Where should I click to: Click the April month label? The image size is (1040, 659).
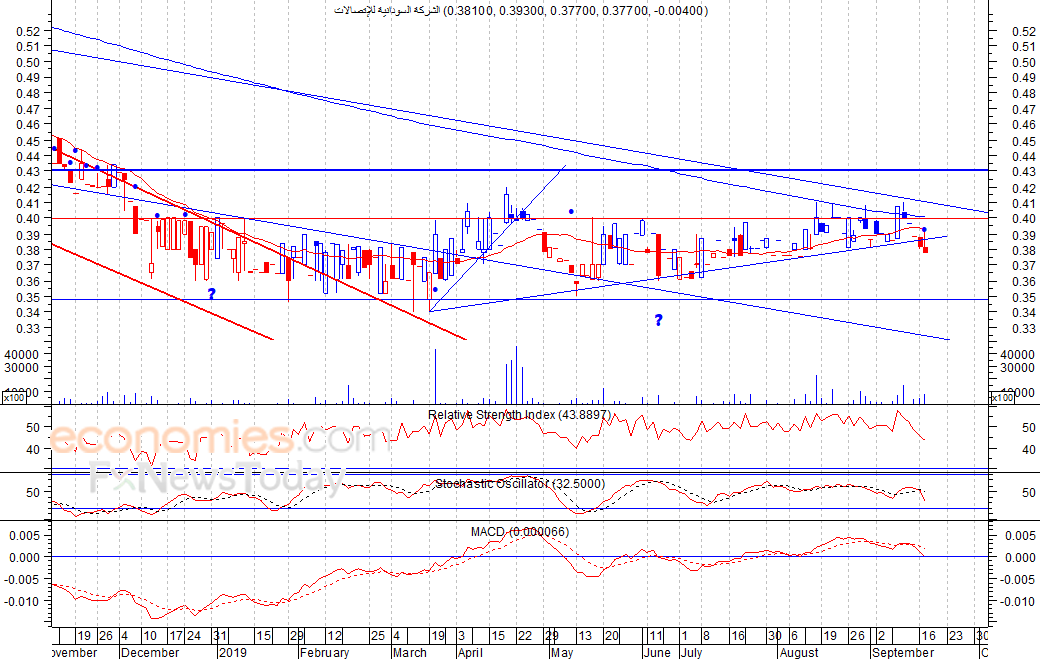[470, 652]
